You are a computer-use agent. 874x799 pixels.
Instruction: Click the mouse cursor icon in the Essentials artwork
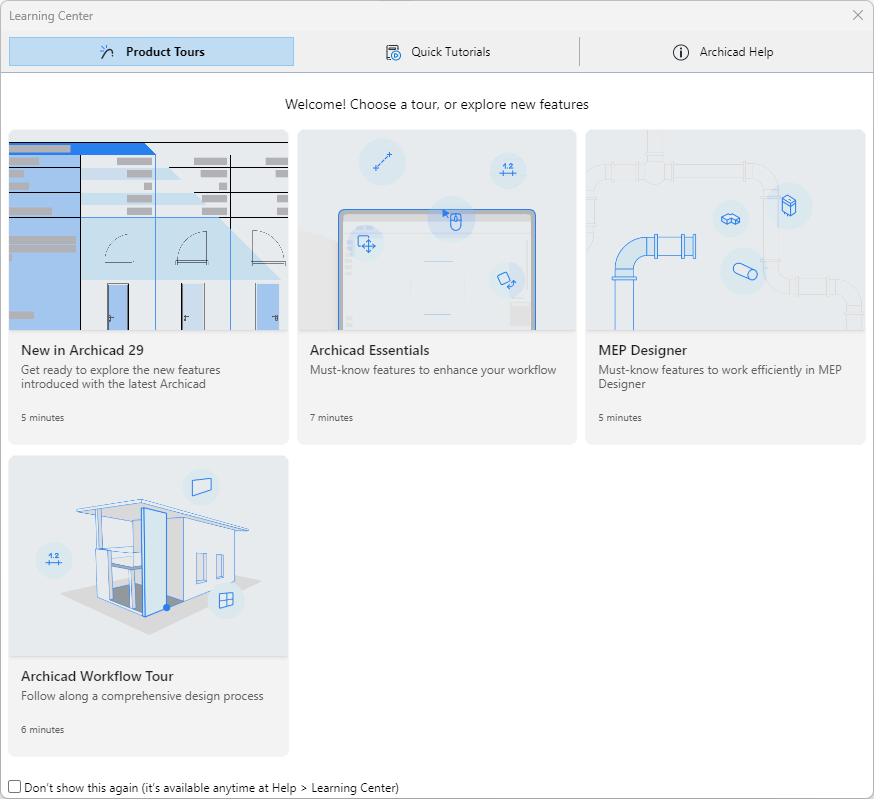tap(452, 219)
